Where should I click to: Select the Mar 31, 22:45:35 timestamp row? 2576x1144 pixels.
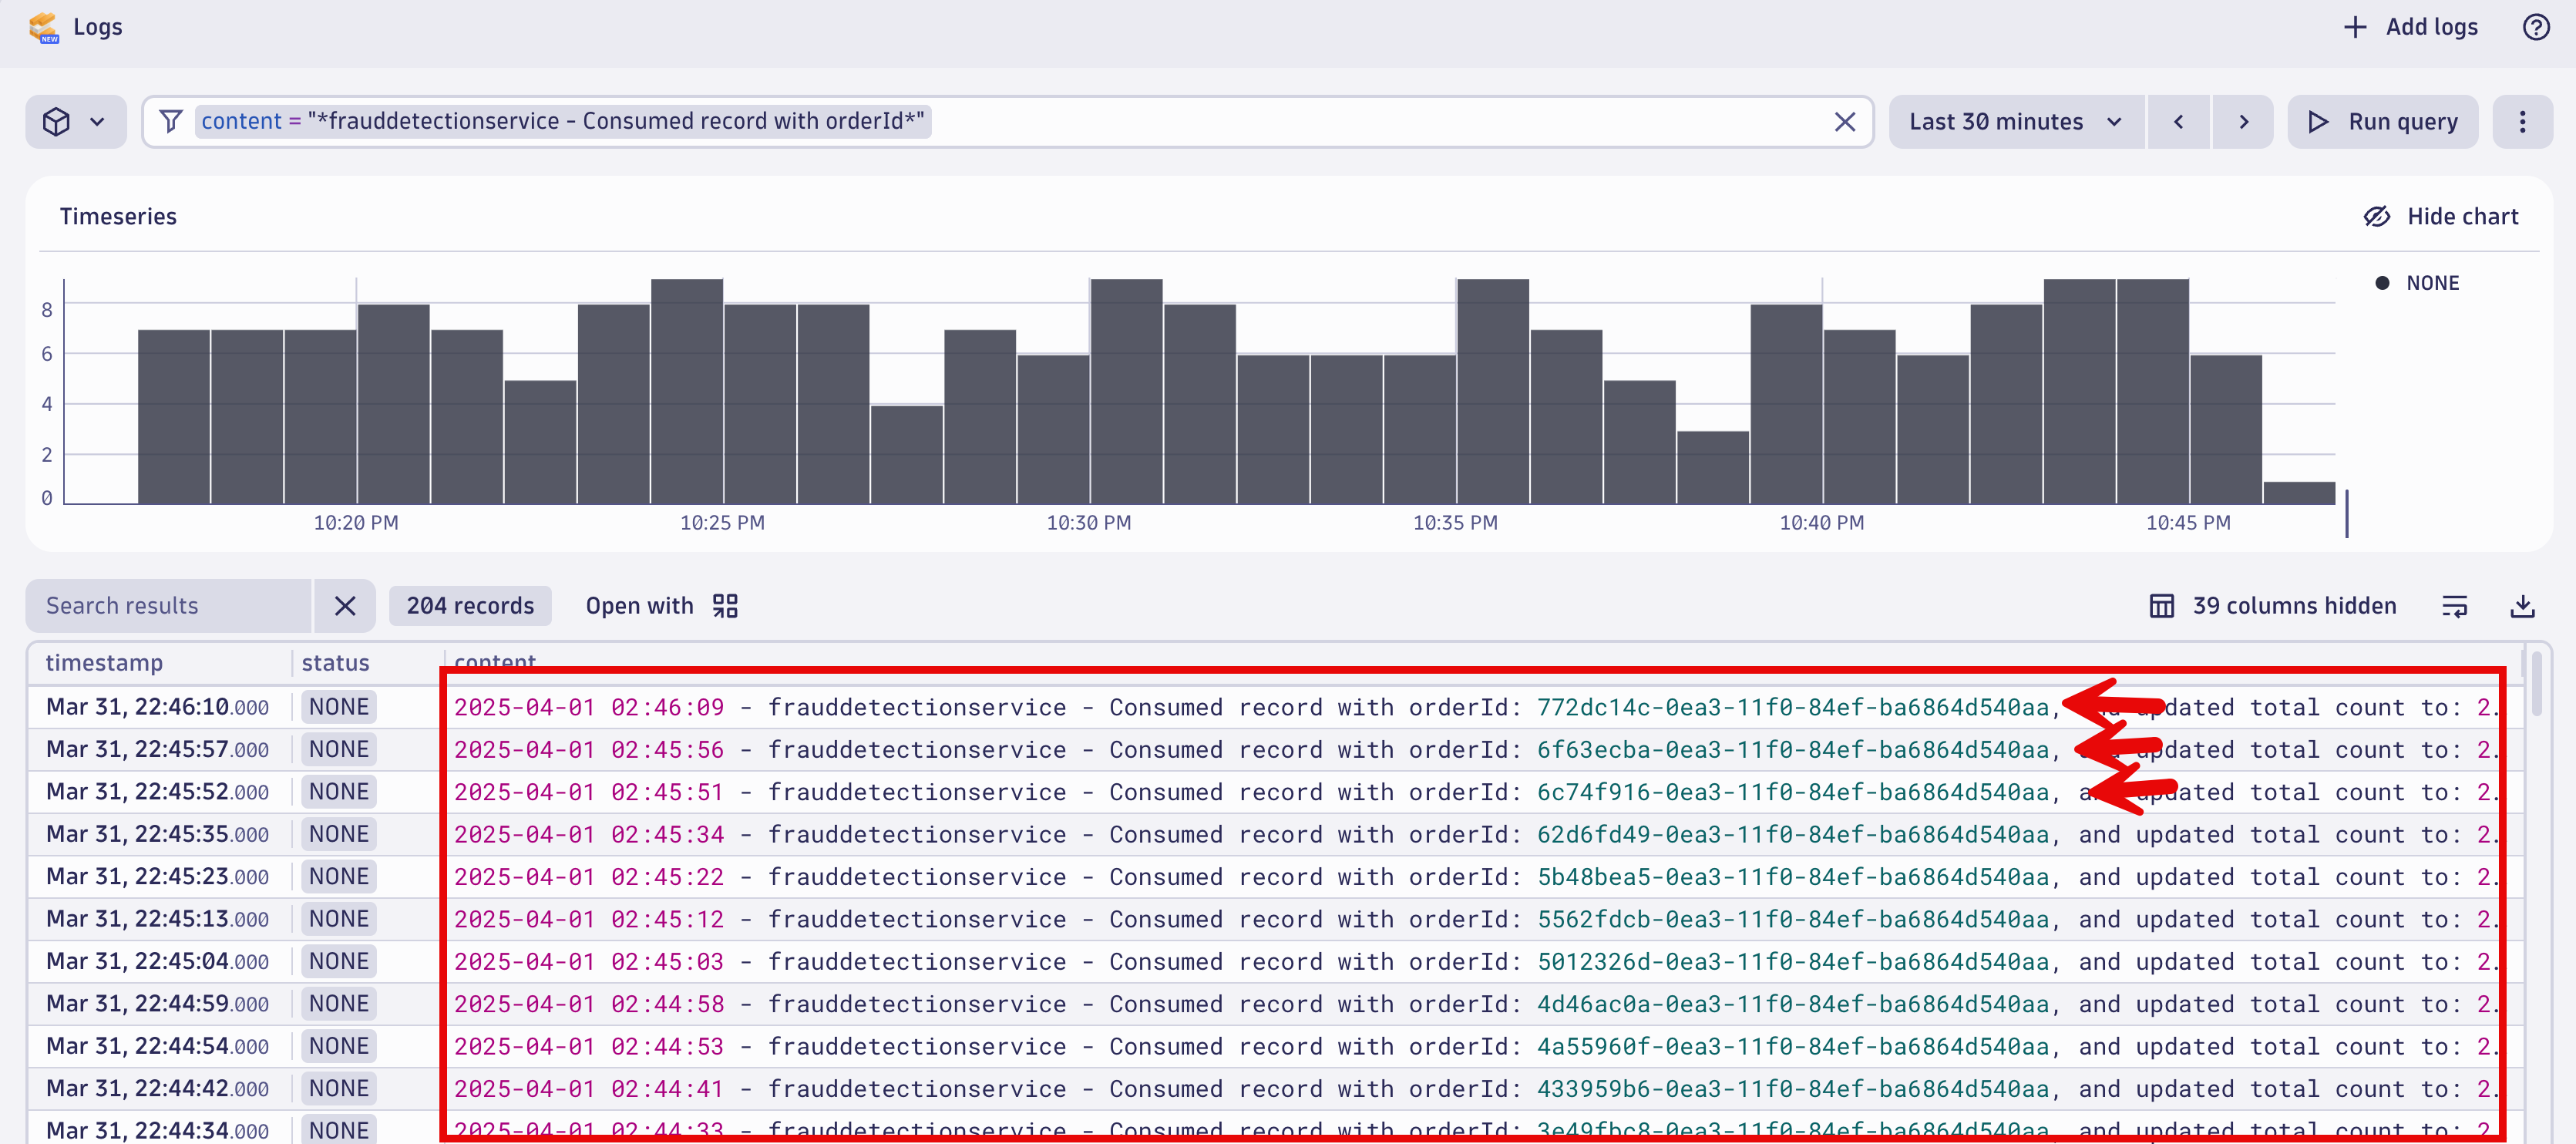coord(157,833)
